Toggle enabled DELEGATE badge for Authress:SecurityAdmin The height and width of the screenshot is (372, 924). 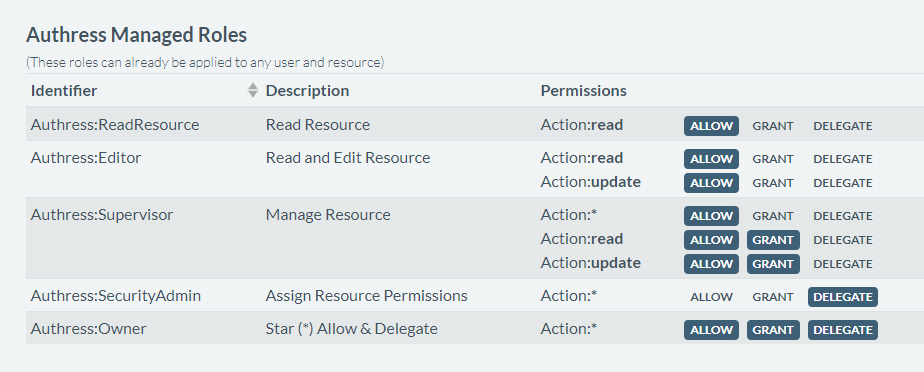(843, 297)
